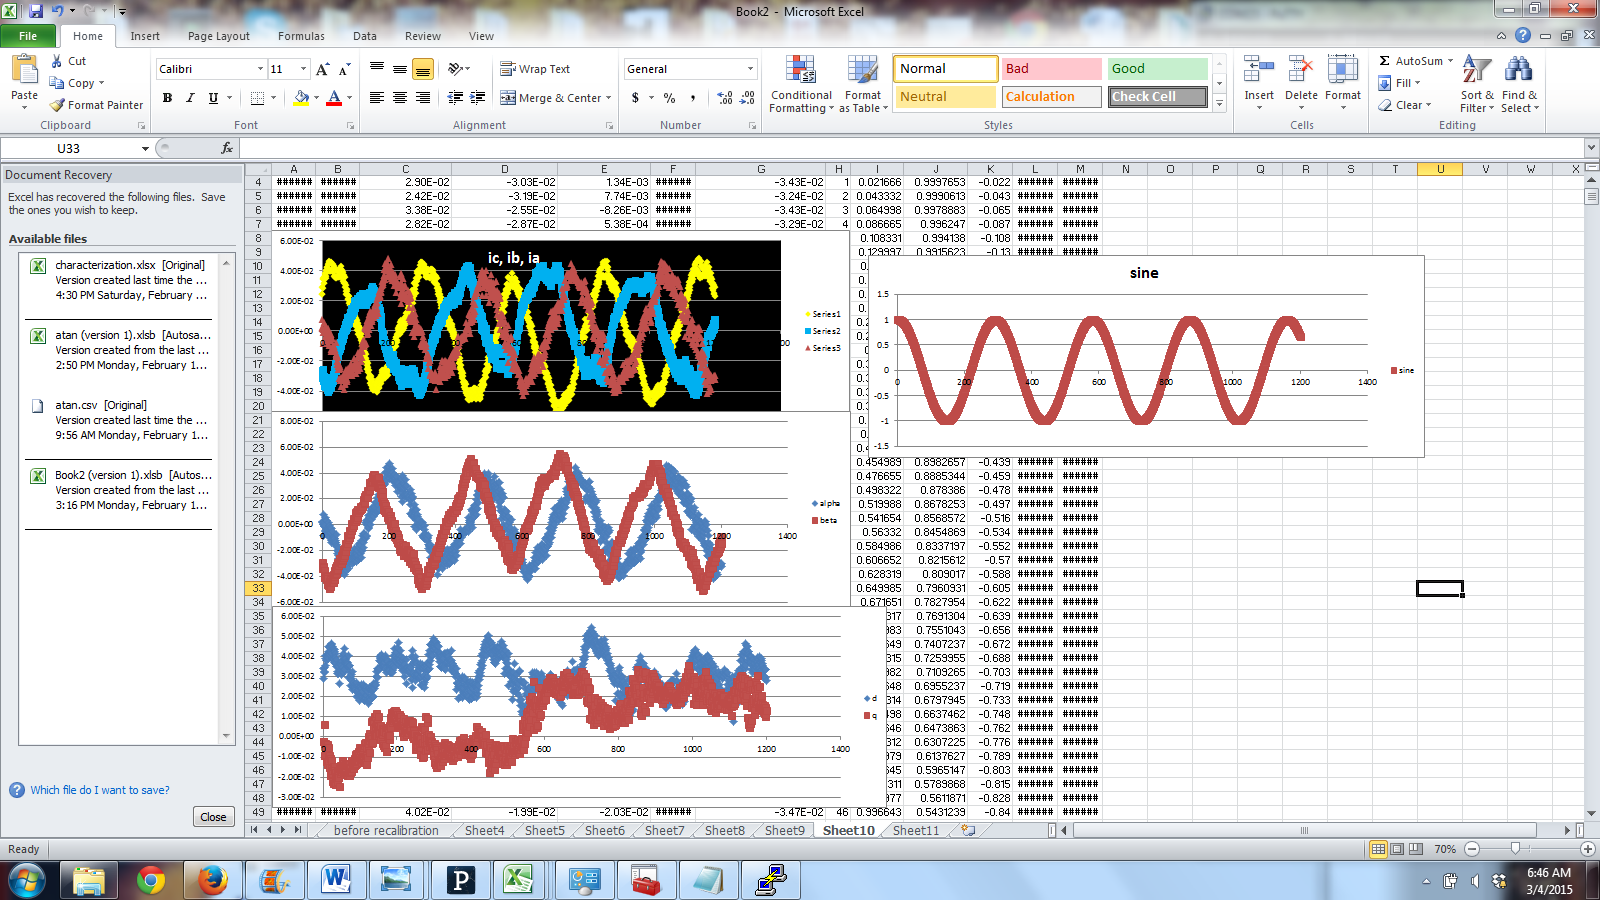Open Format as Table gallery

(x=863, y=84)
